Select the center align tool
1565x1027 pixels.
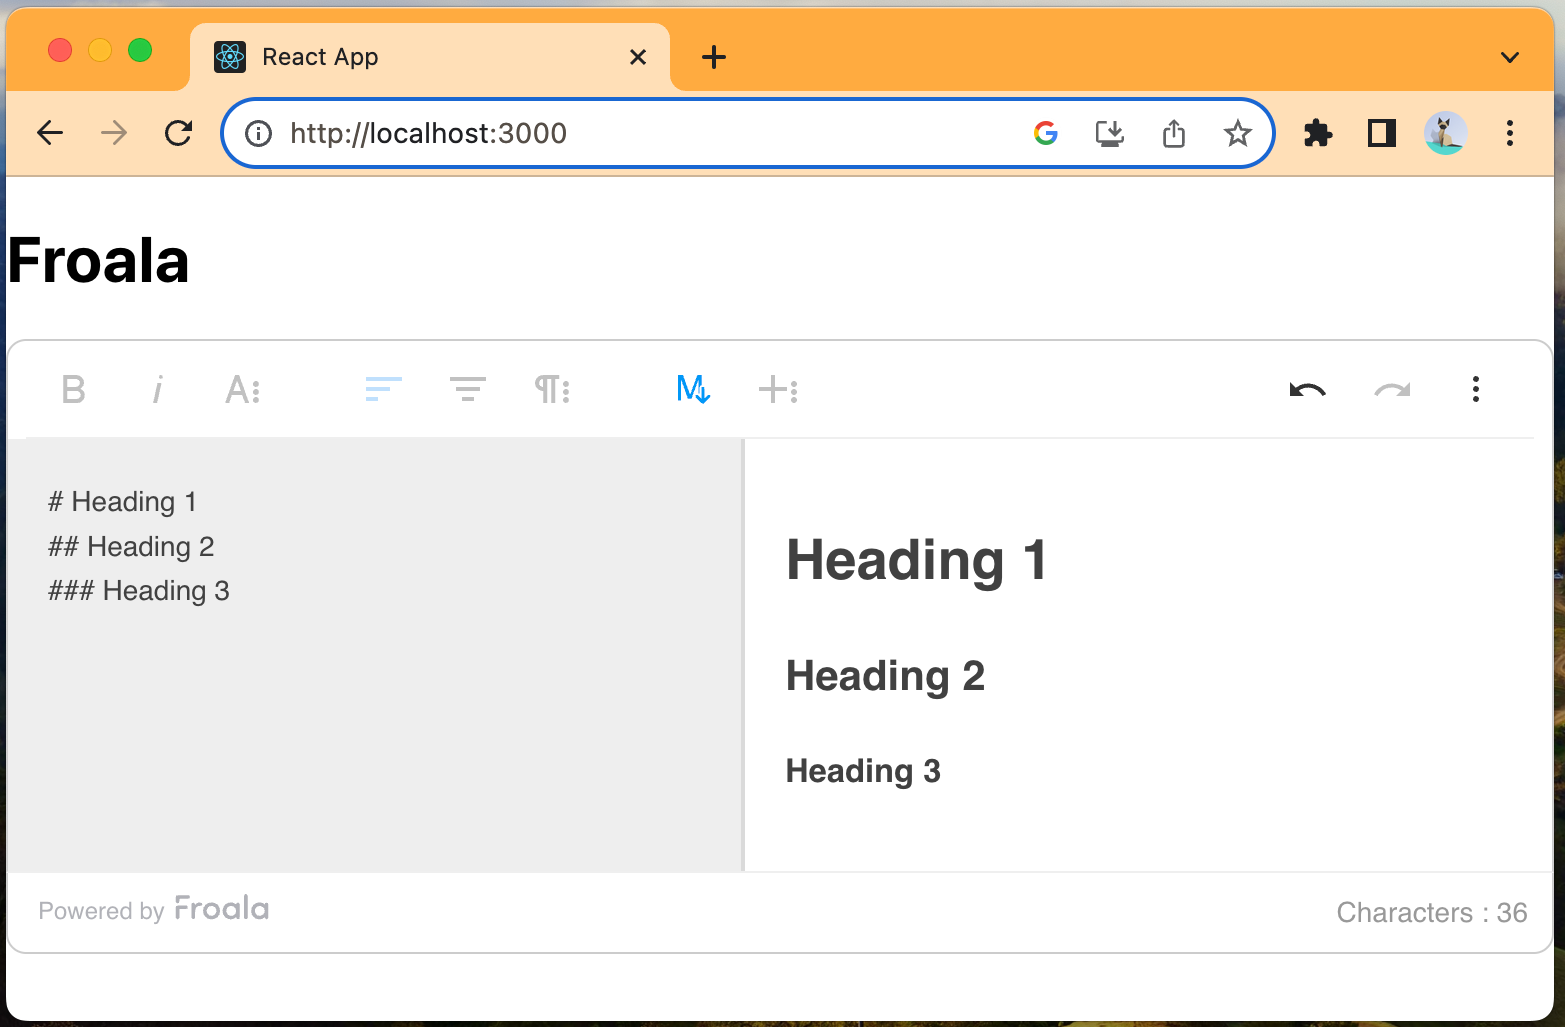click(466, 390)
